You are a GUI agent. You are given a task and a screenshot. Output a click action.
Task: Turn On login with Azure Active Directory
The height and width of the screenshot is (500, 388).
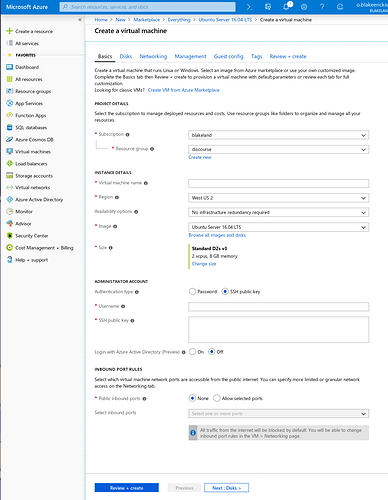coord(192,352)
